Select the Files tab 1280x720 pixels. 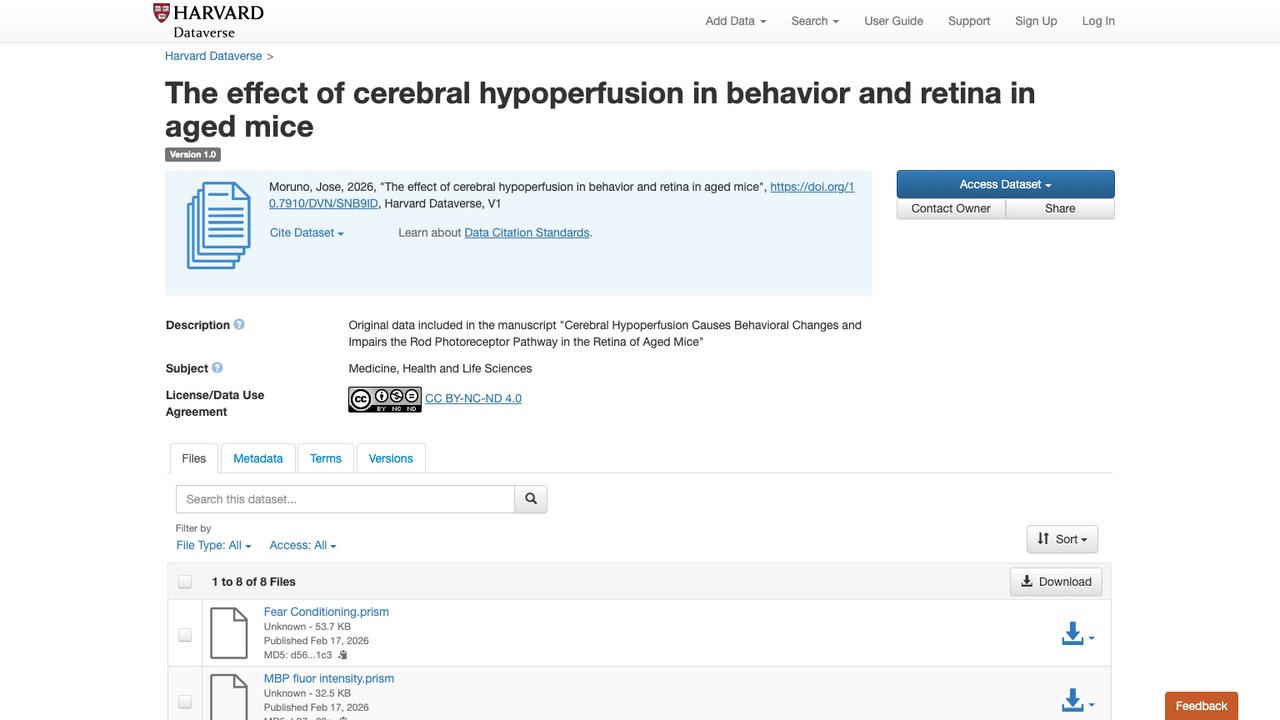[x=194, y=458]
